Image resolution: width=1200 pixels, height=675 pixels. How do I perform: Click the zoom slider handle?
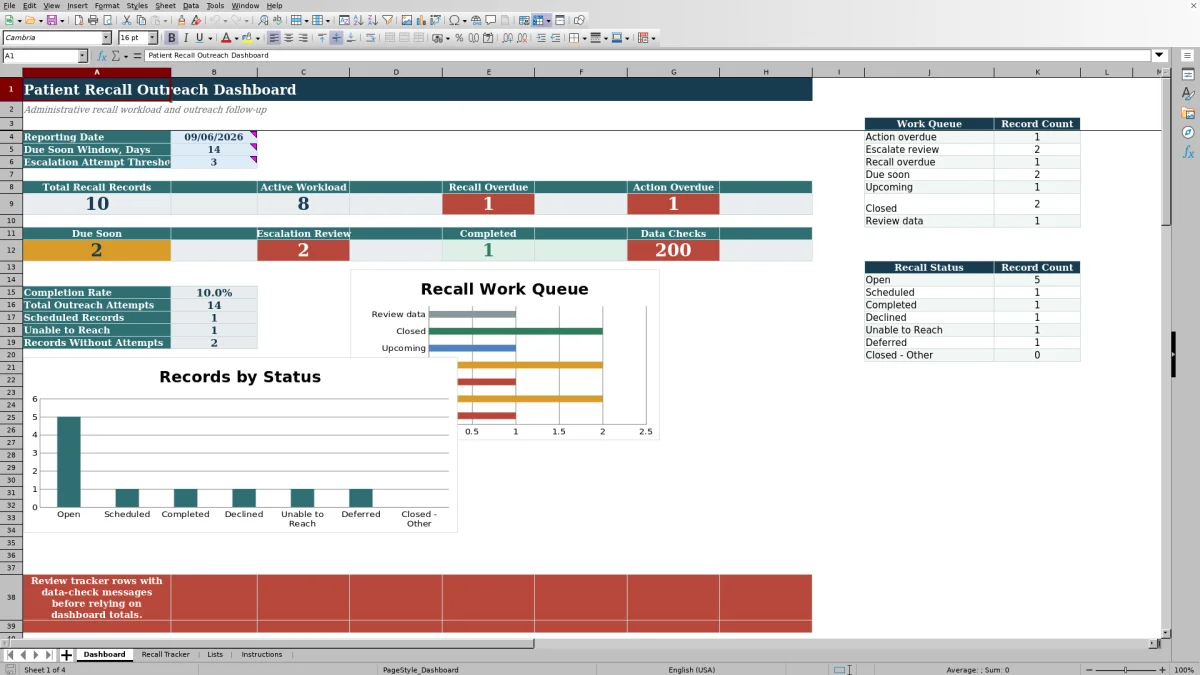(1124, 670)
